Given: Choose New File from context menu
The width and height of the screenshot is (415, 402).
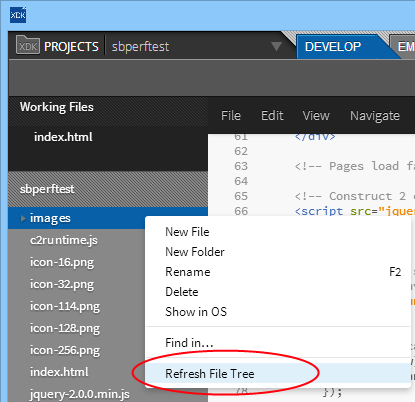Looking at the screenshot, I should click(278, 232).
